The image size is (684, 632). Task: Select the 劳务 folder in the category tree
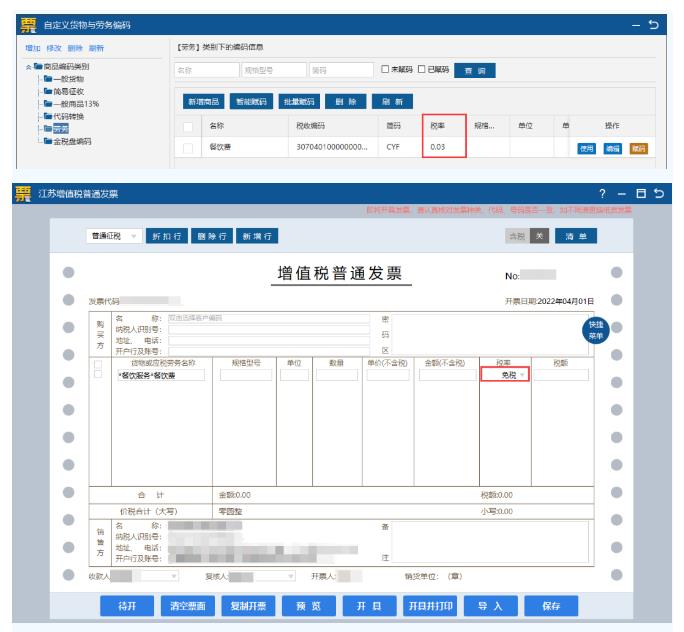point(60,128)
